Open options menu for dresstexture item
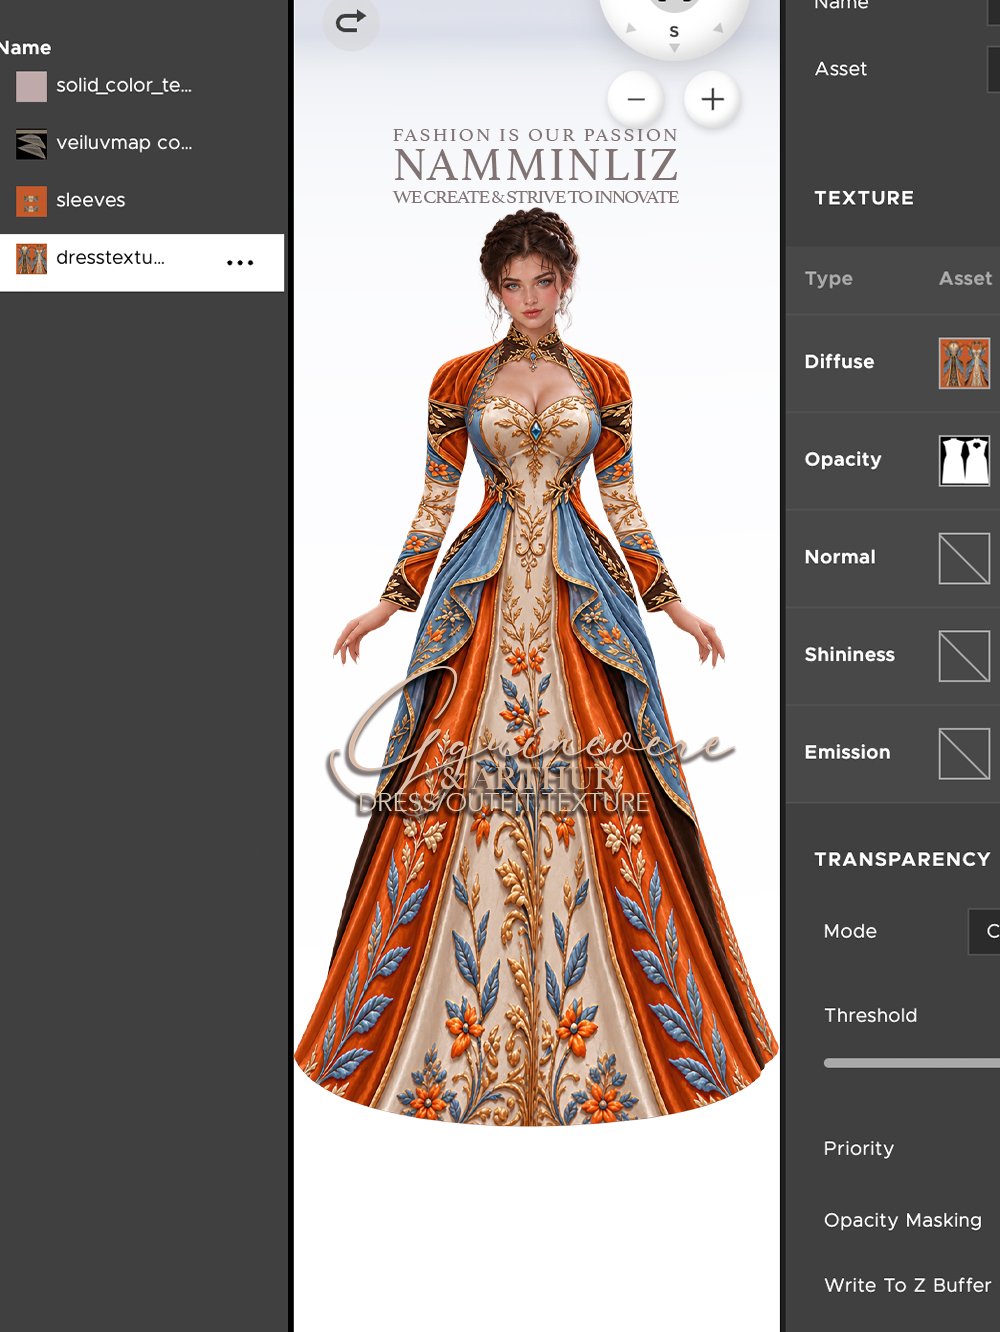 (x=240, y=263)
